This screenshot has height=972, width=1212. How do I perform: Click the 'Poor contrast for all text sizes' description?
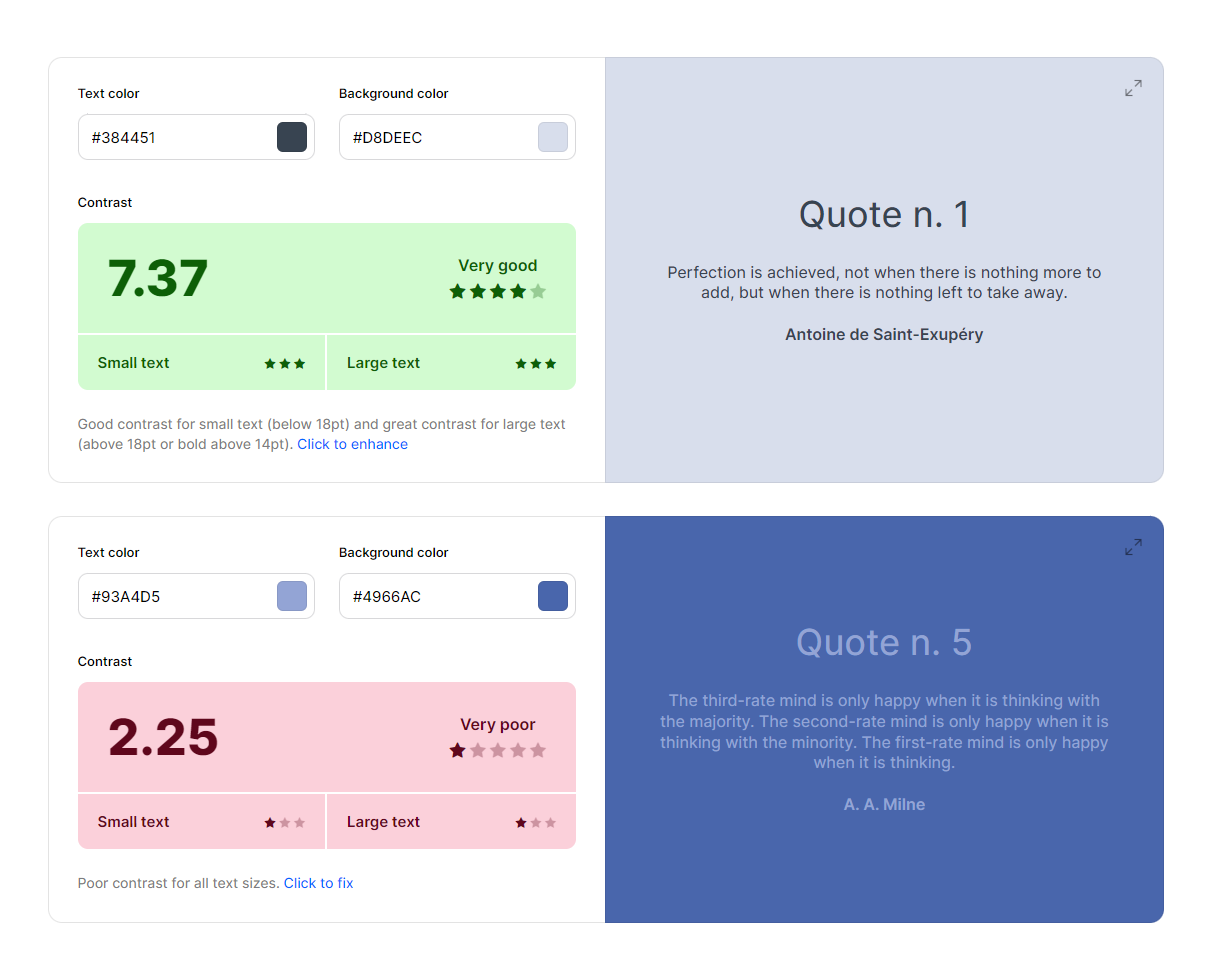coord(179,883)
